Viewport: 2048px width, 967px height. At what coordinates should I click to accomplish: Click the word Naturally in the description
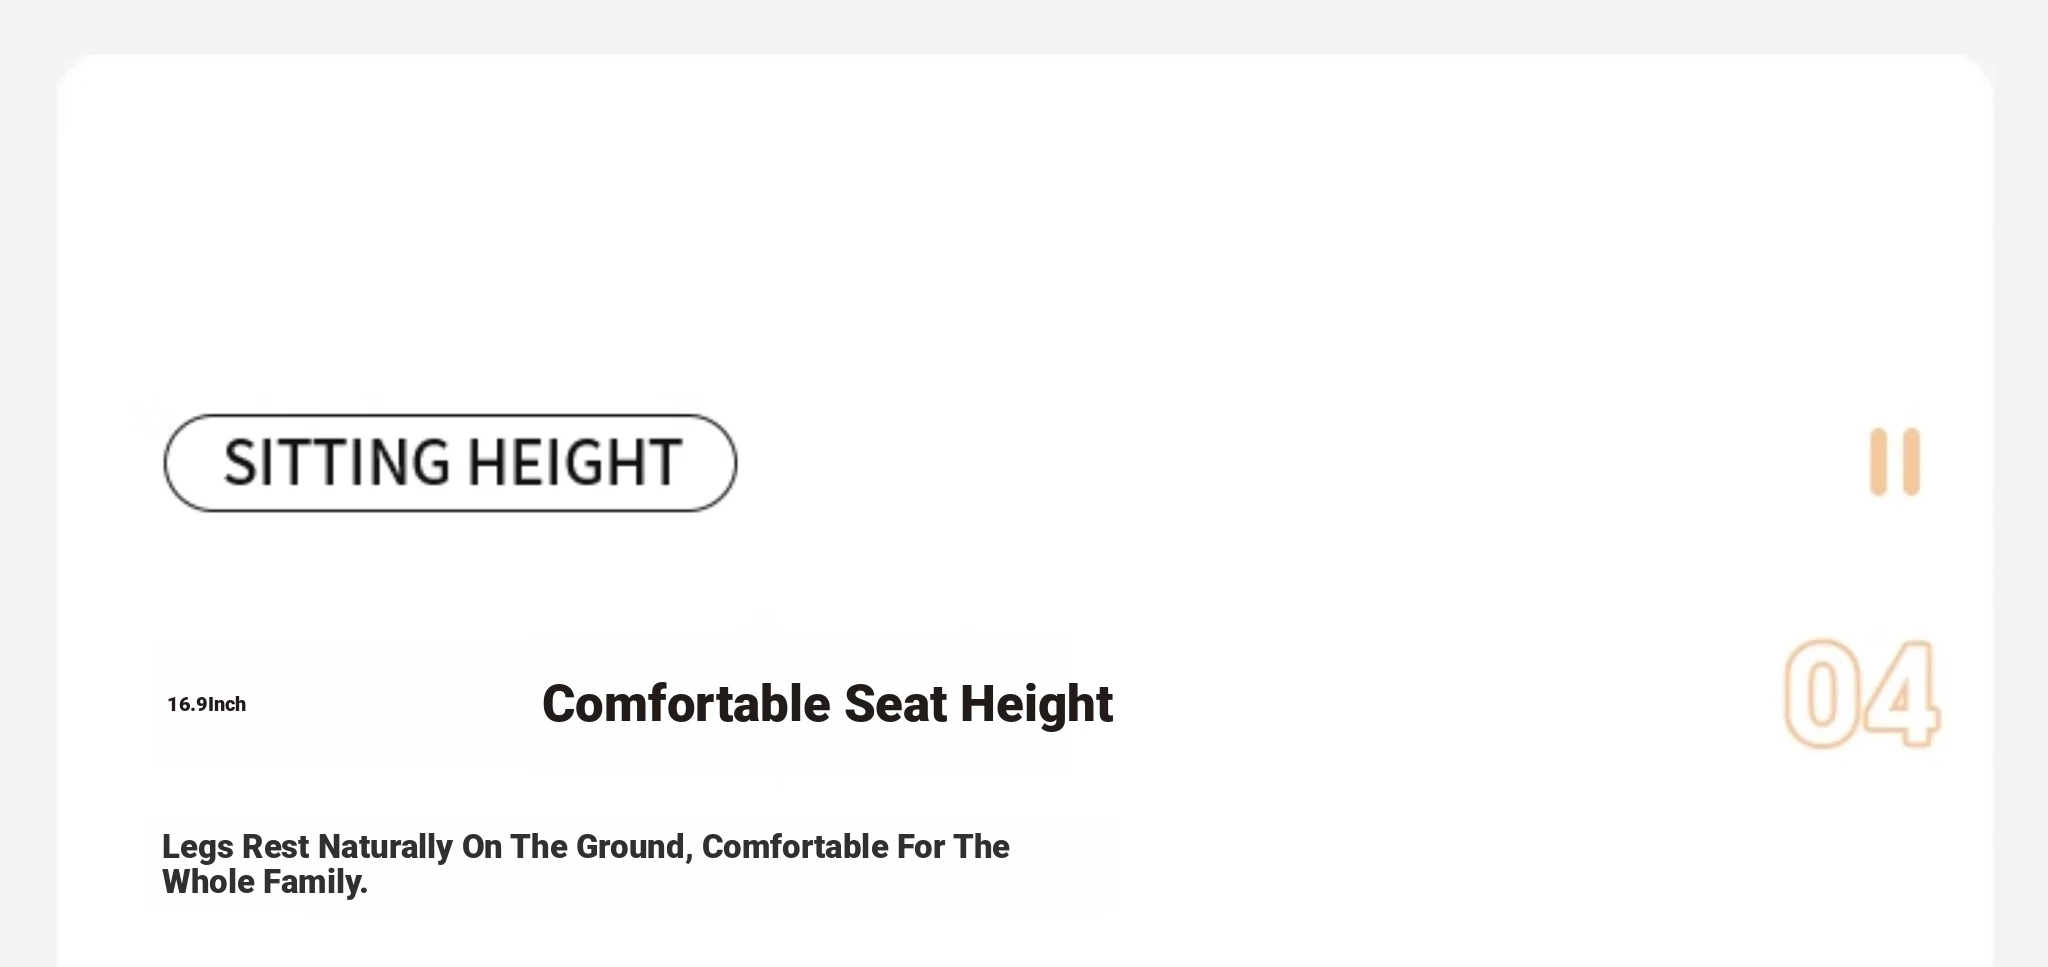click(x=385, y=847)
